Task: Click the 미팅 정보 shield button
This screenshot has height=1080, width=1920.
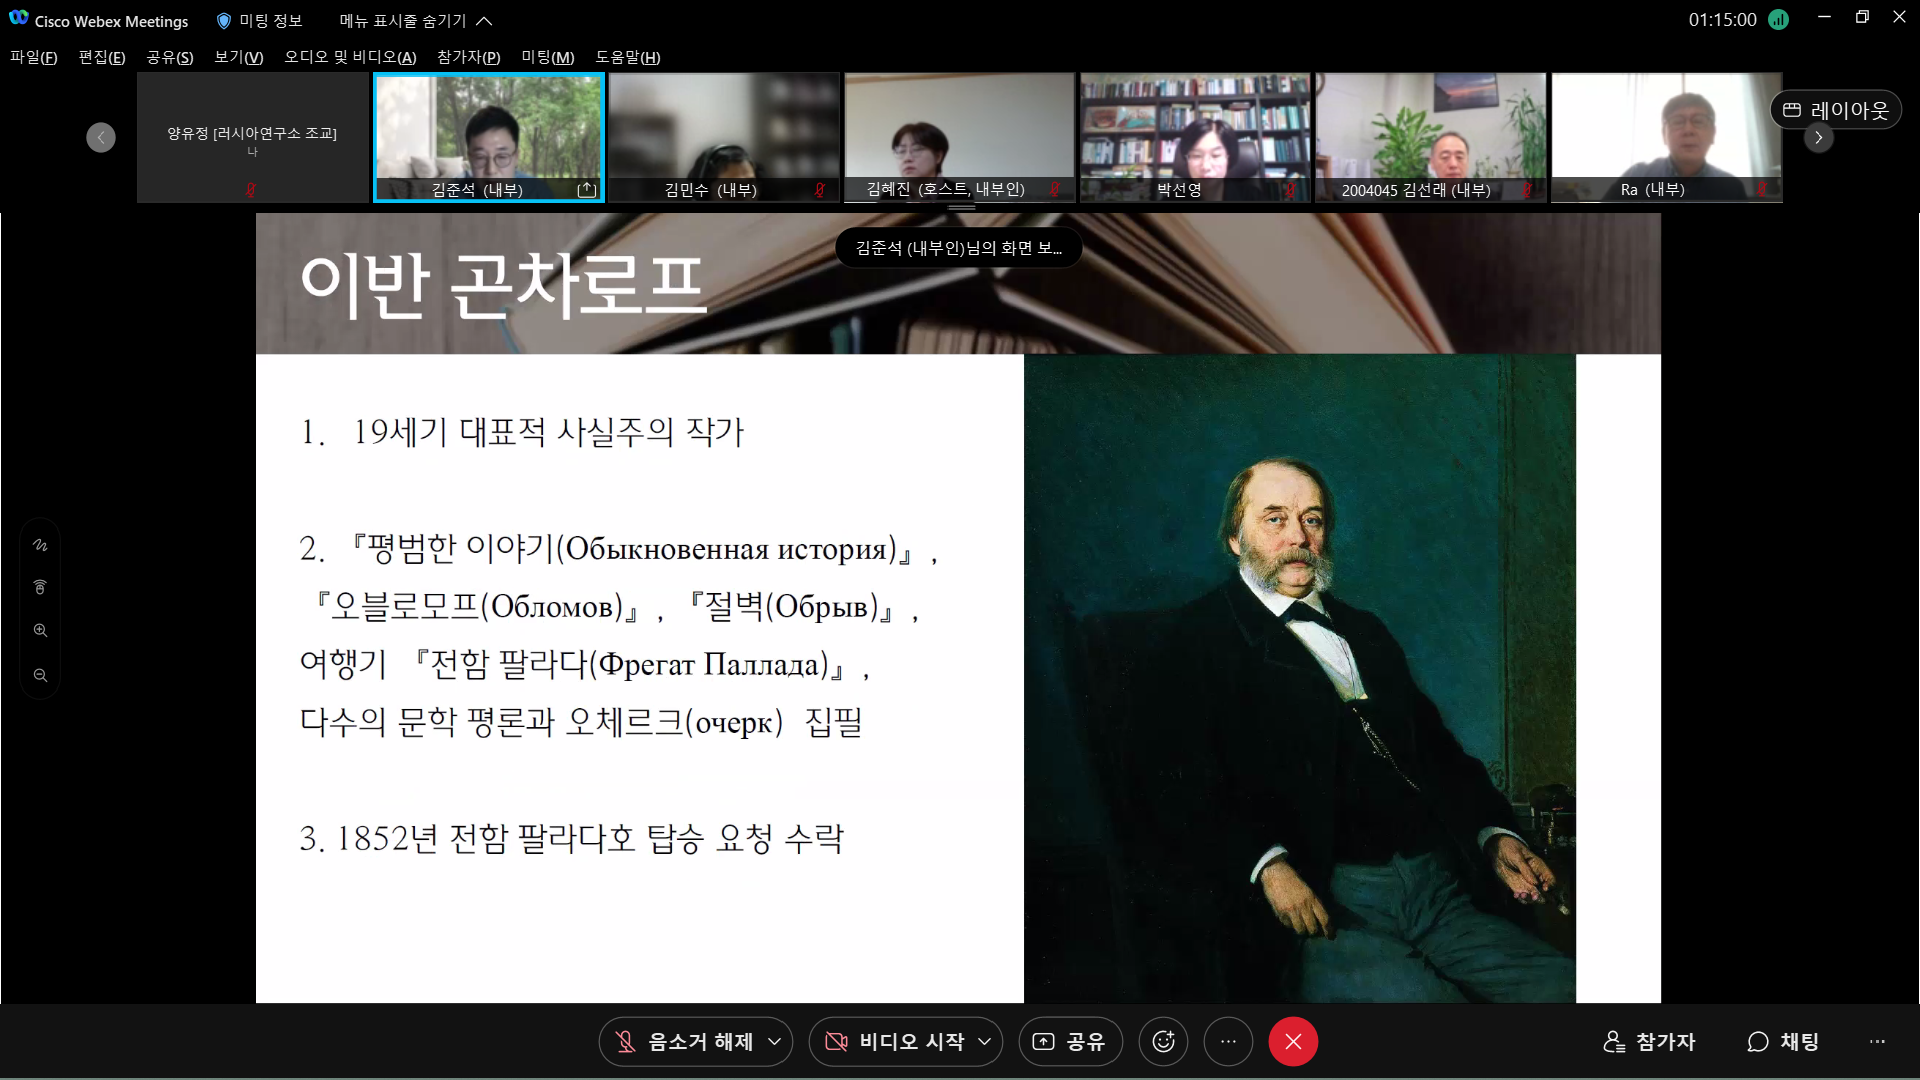Action: [259, 20]
